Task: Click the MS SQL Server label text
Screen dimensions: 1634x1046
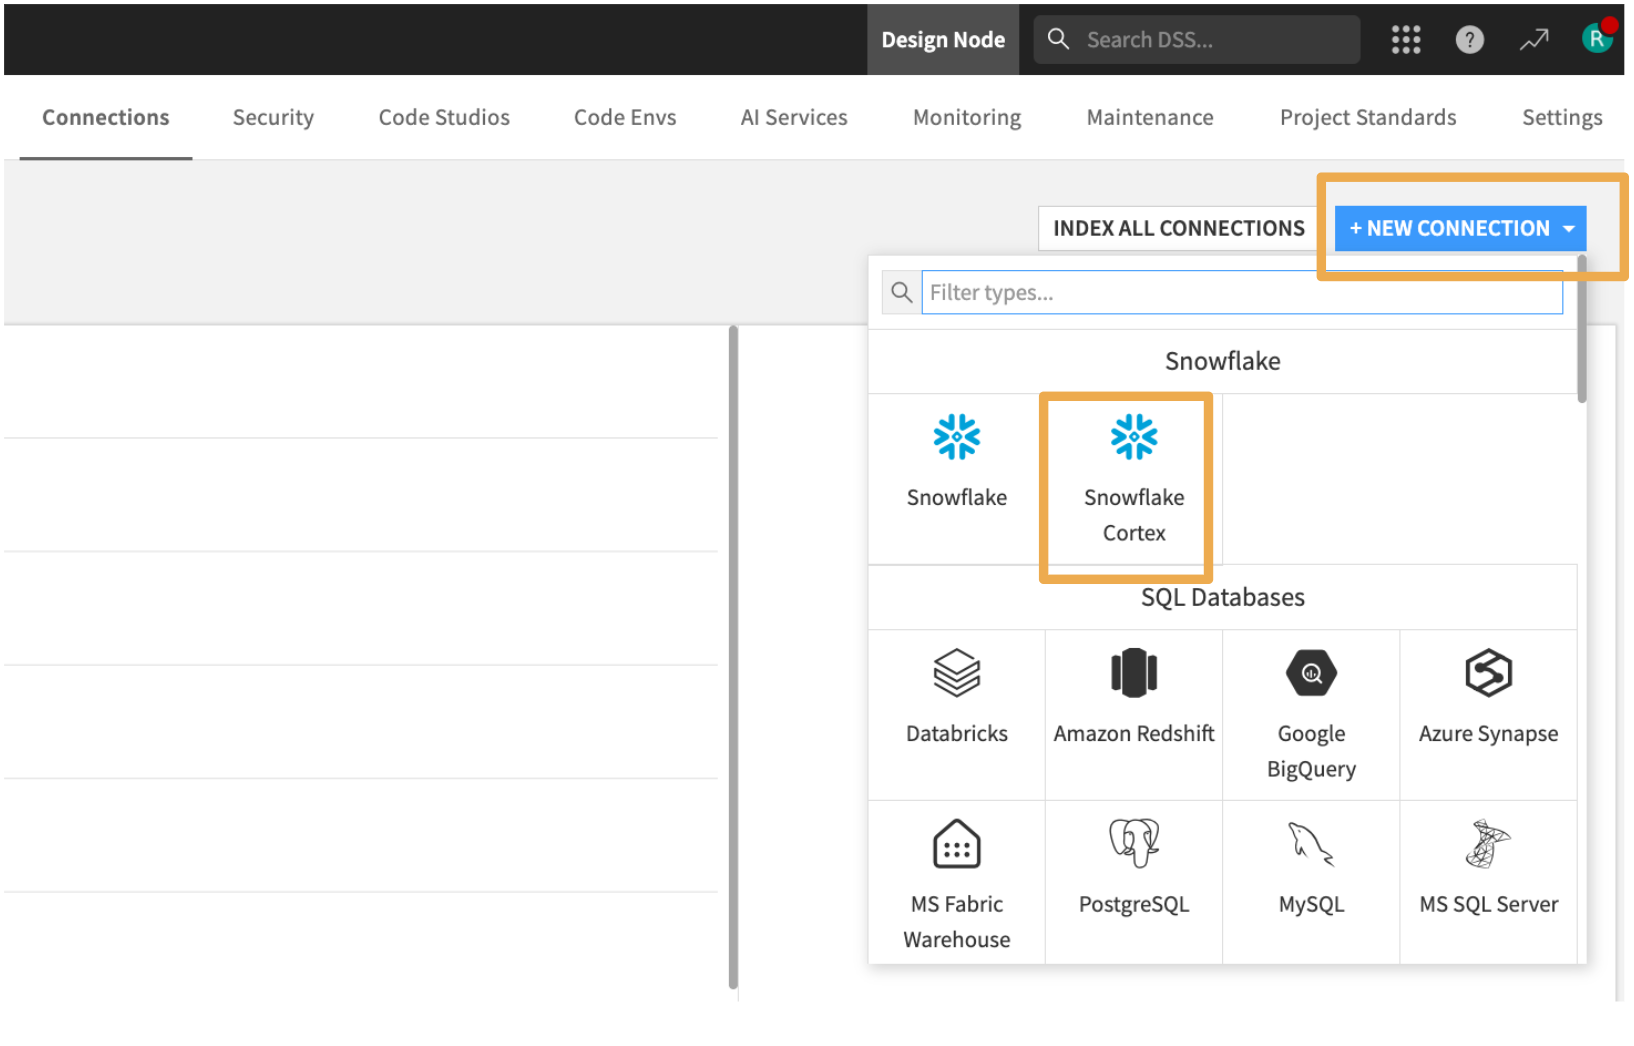Action: [1488, 904]
